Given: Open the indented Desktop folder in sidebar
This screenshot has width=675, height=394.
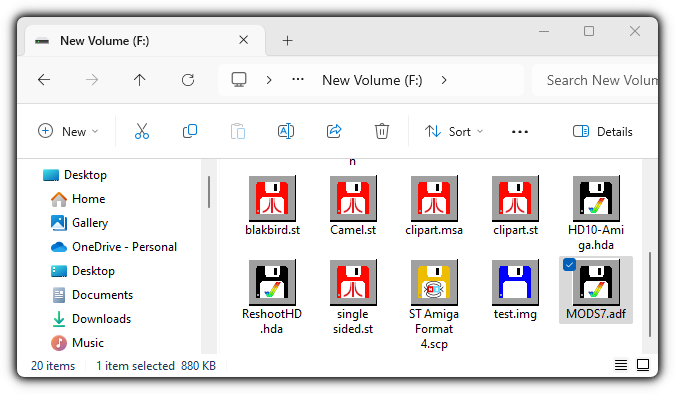Looking at the screenshot, I should click(x=83, y=271).
